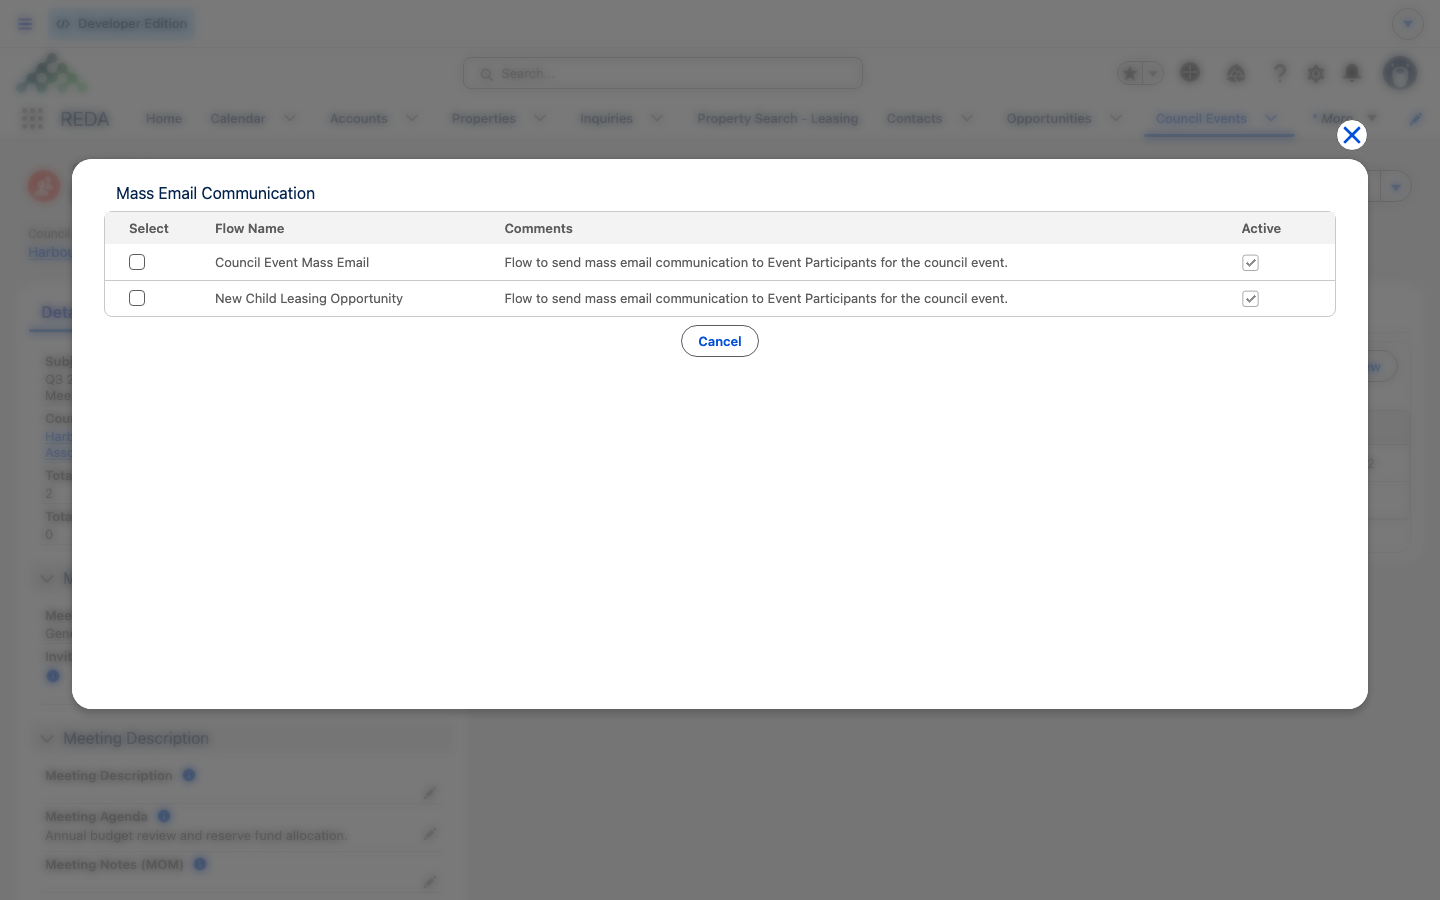
Task: Edit the Meeting Agenda field pencil
Action: click(x=430, y=834)
